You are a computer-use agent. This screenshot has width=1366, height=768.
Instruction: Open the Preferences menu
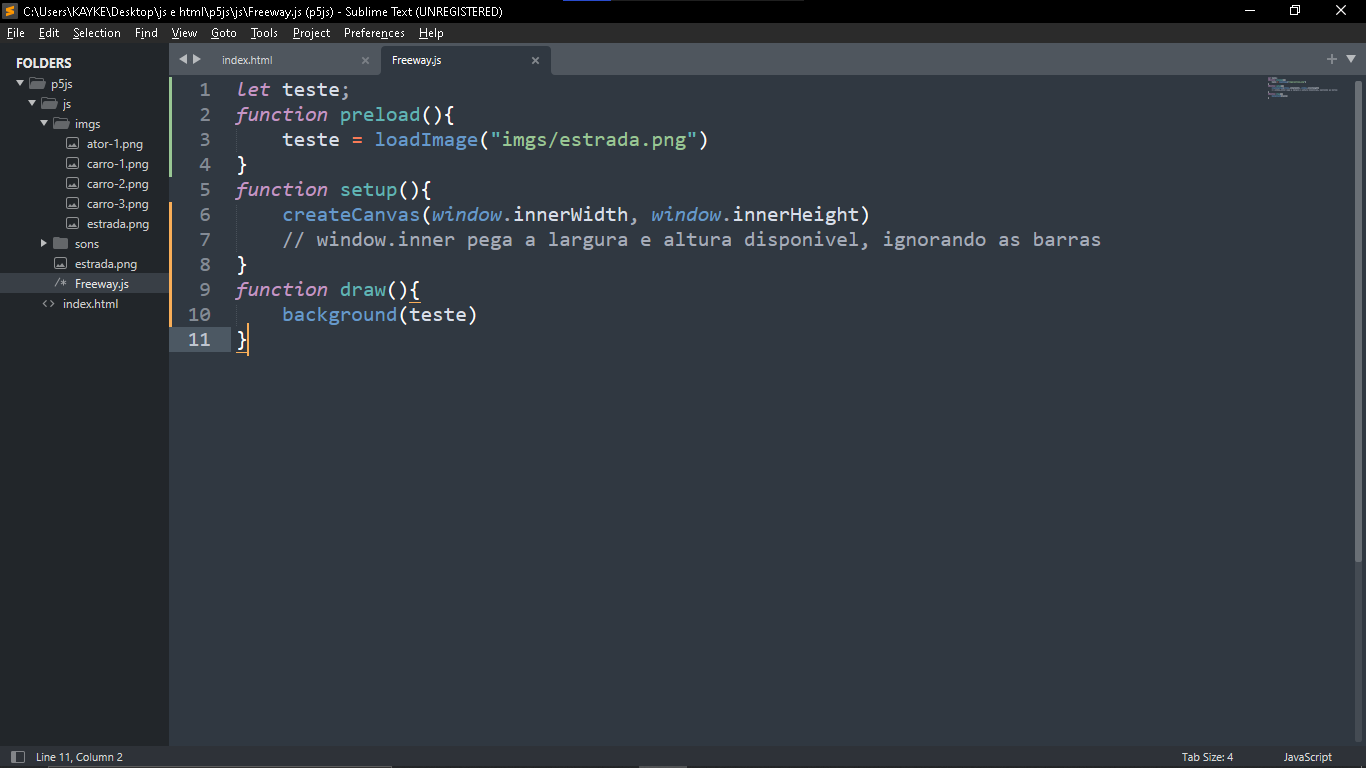[374, 33]
